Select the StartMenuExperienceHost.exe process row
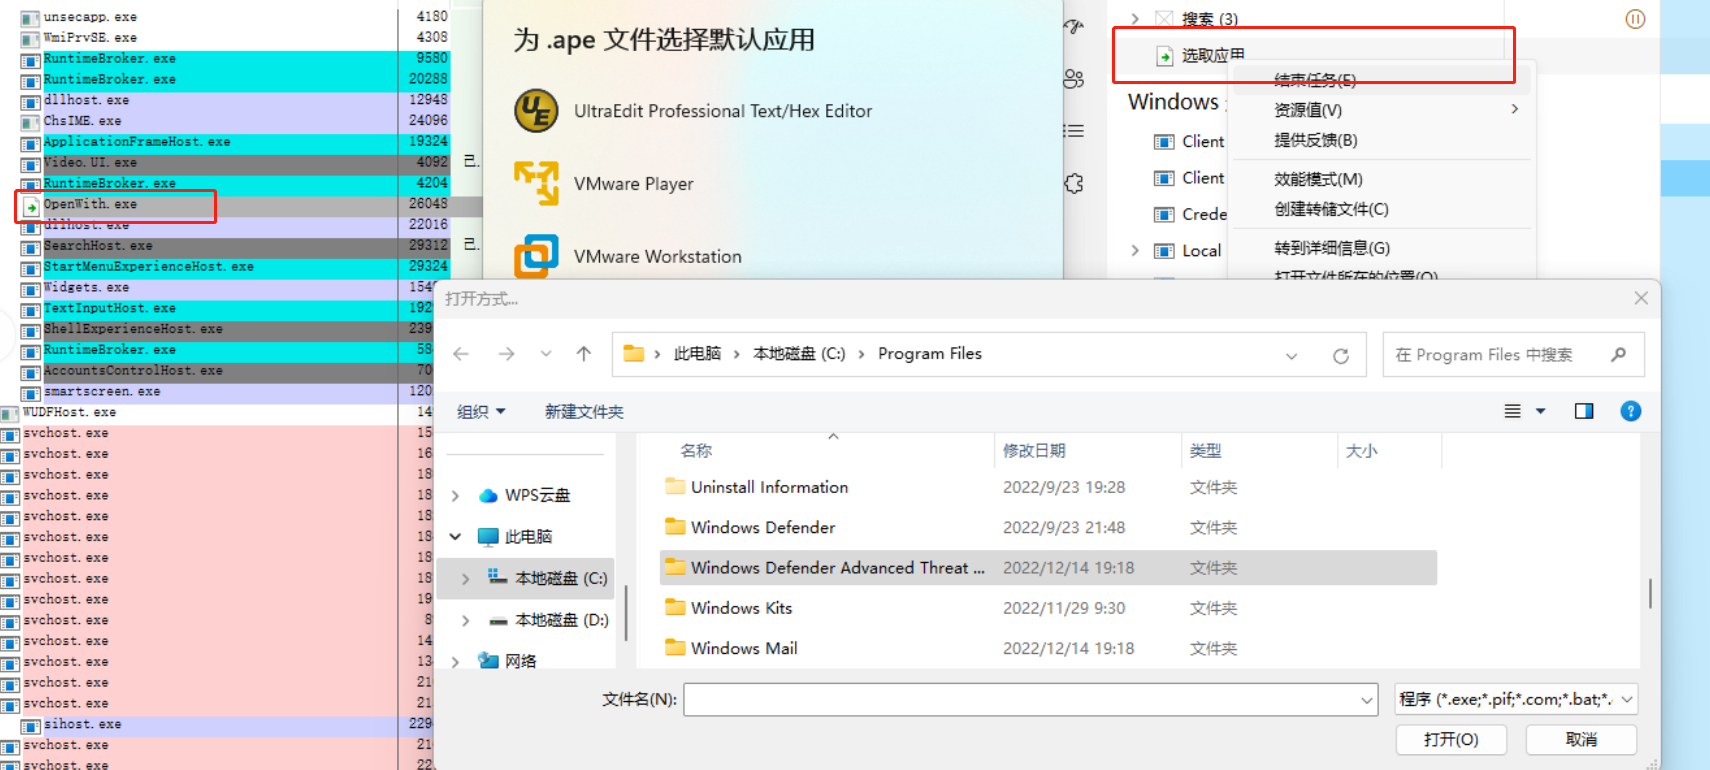 [233, 267]
